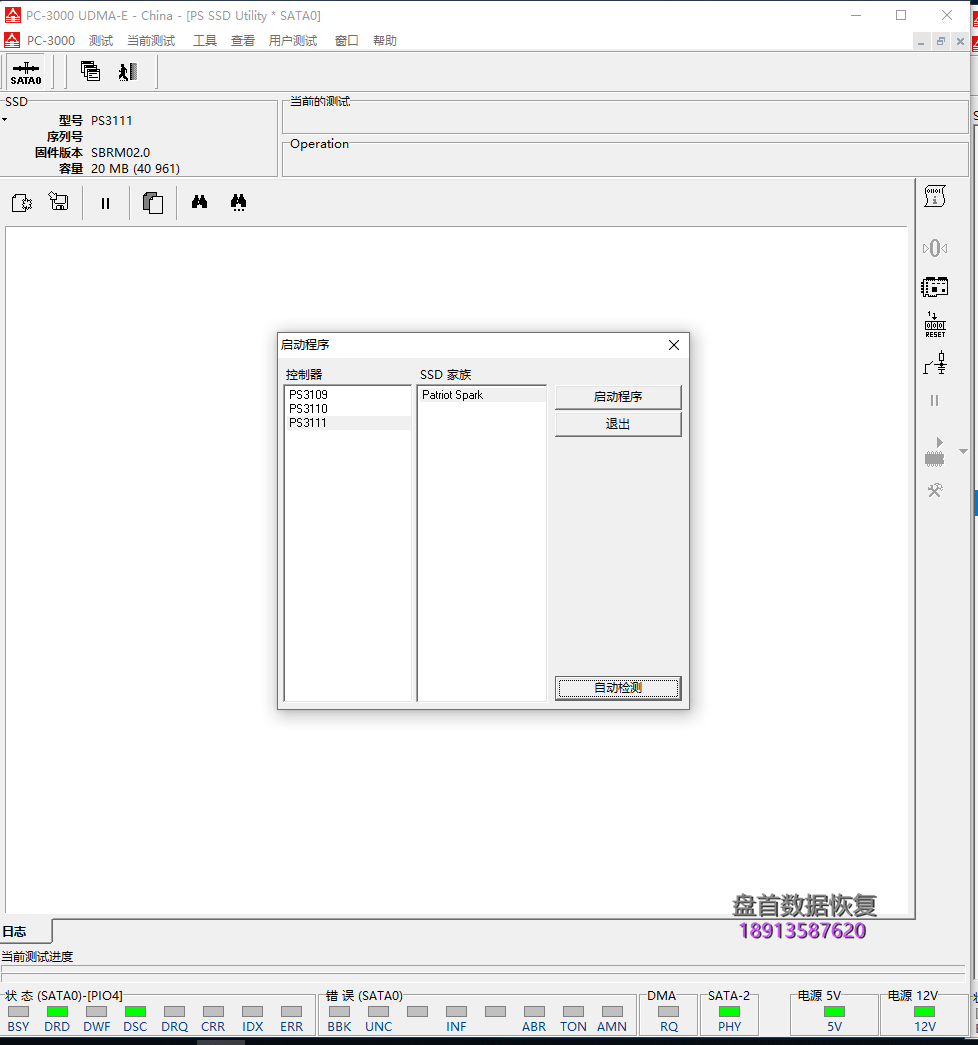Click the copy pages icon
Viewport: 978px width, 1045px height.
[x=153, y=203]
